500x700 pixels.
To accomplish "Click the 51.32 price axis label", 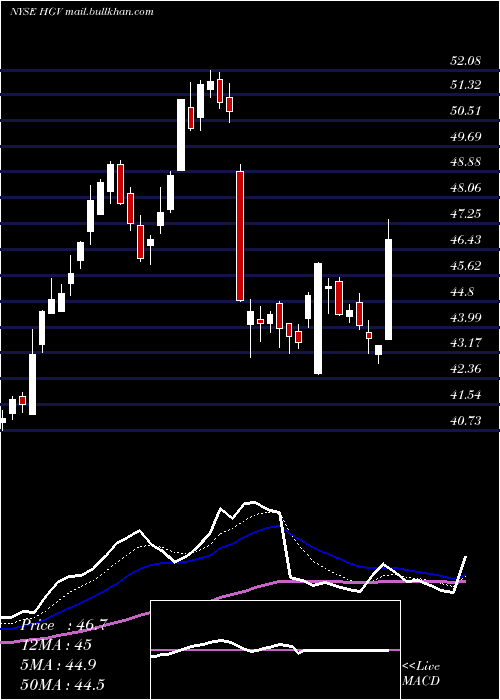I will coord(466,84).
